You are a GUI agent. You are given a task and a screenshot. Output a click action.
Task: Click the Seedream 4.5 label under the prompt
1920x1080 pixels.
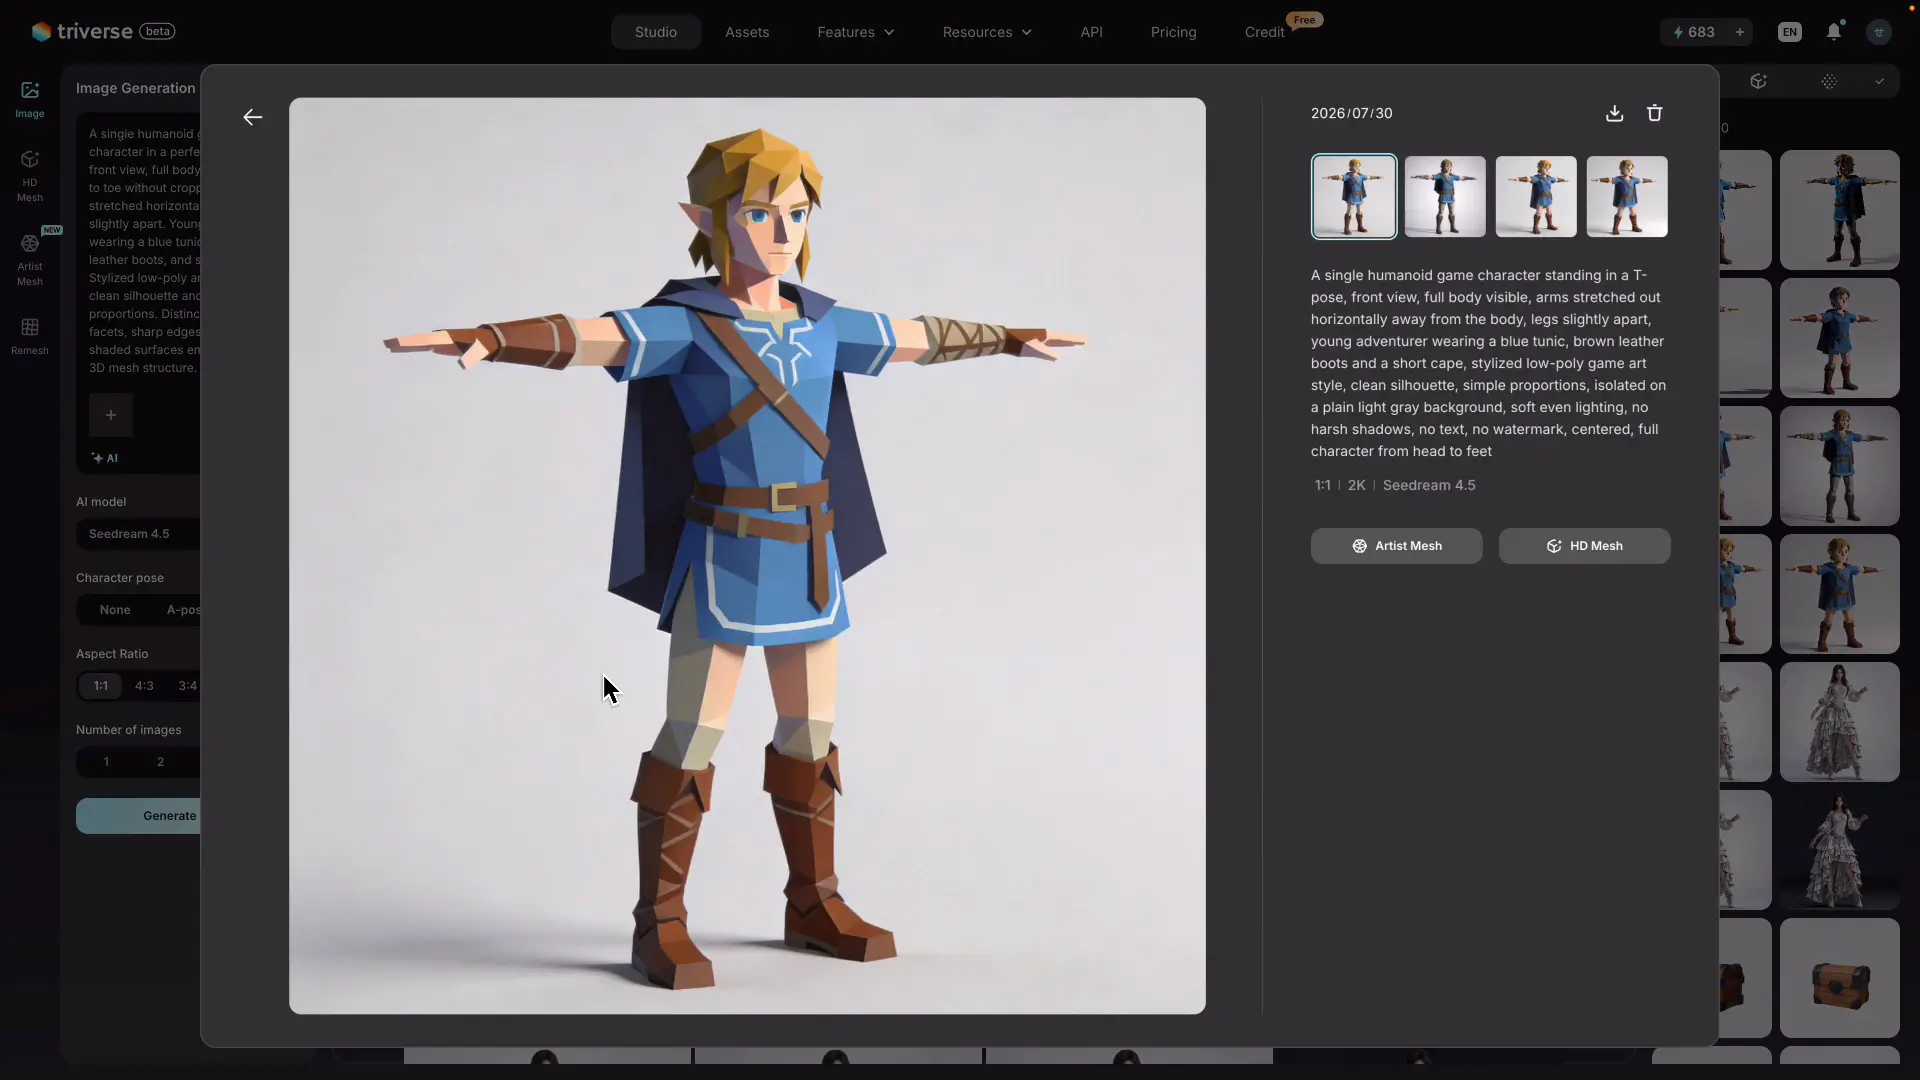coord(1429,486)
